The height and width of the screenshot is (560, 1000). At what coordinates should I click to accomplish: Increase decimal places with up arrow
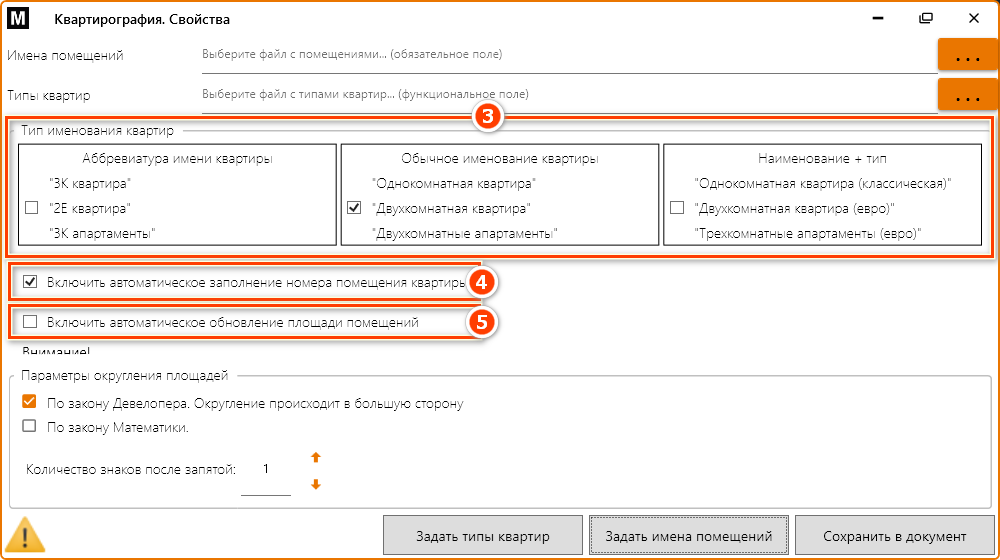[x=316, y=457]
